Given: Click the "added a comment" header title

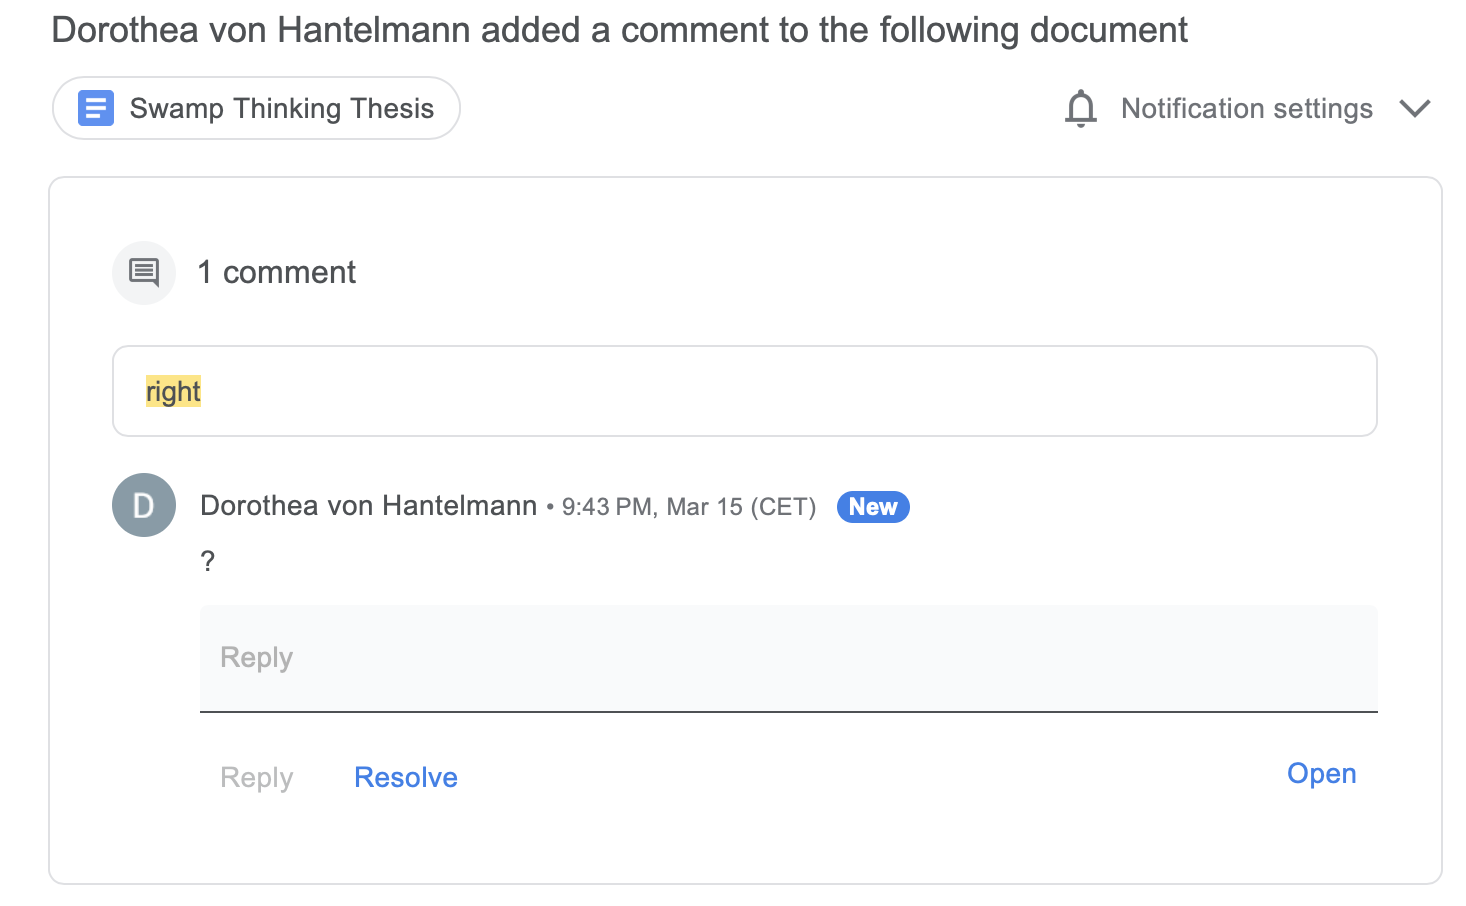Looking at the screenshot, I should (619, 30).
